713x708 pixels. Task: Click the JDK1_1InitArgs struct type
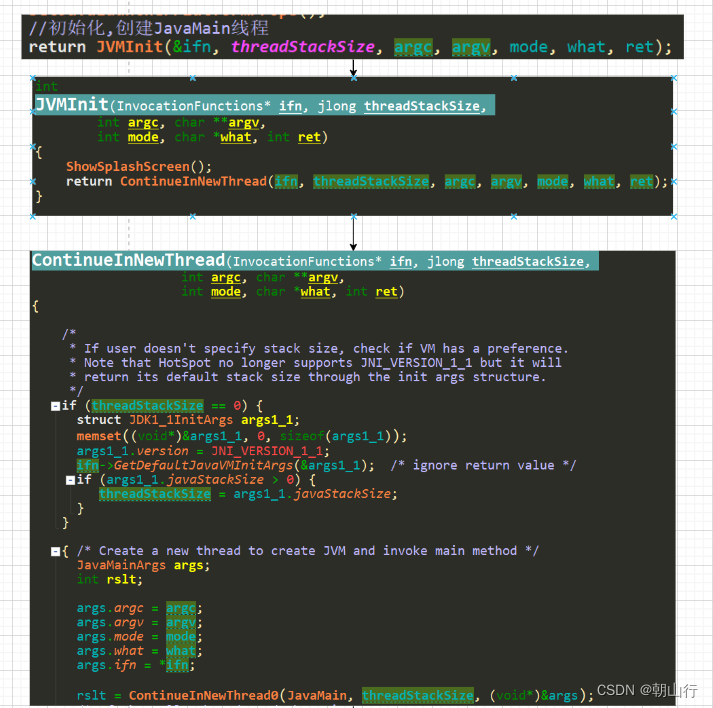[x=181, y=420]
